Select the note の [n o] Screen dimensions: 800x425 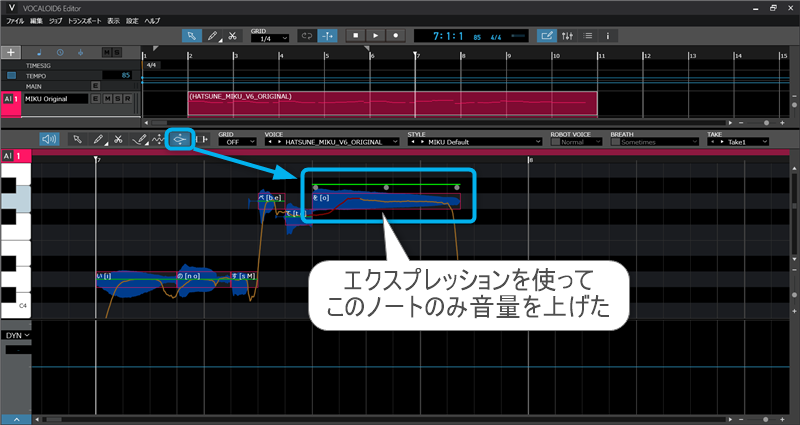point(204,280)
